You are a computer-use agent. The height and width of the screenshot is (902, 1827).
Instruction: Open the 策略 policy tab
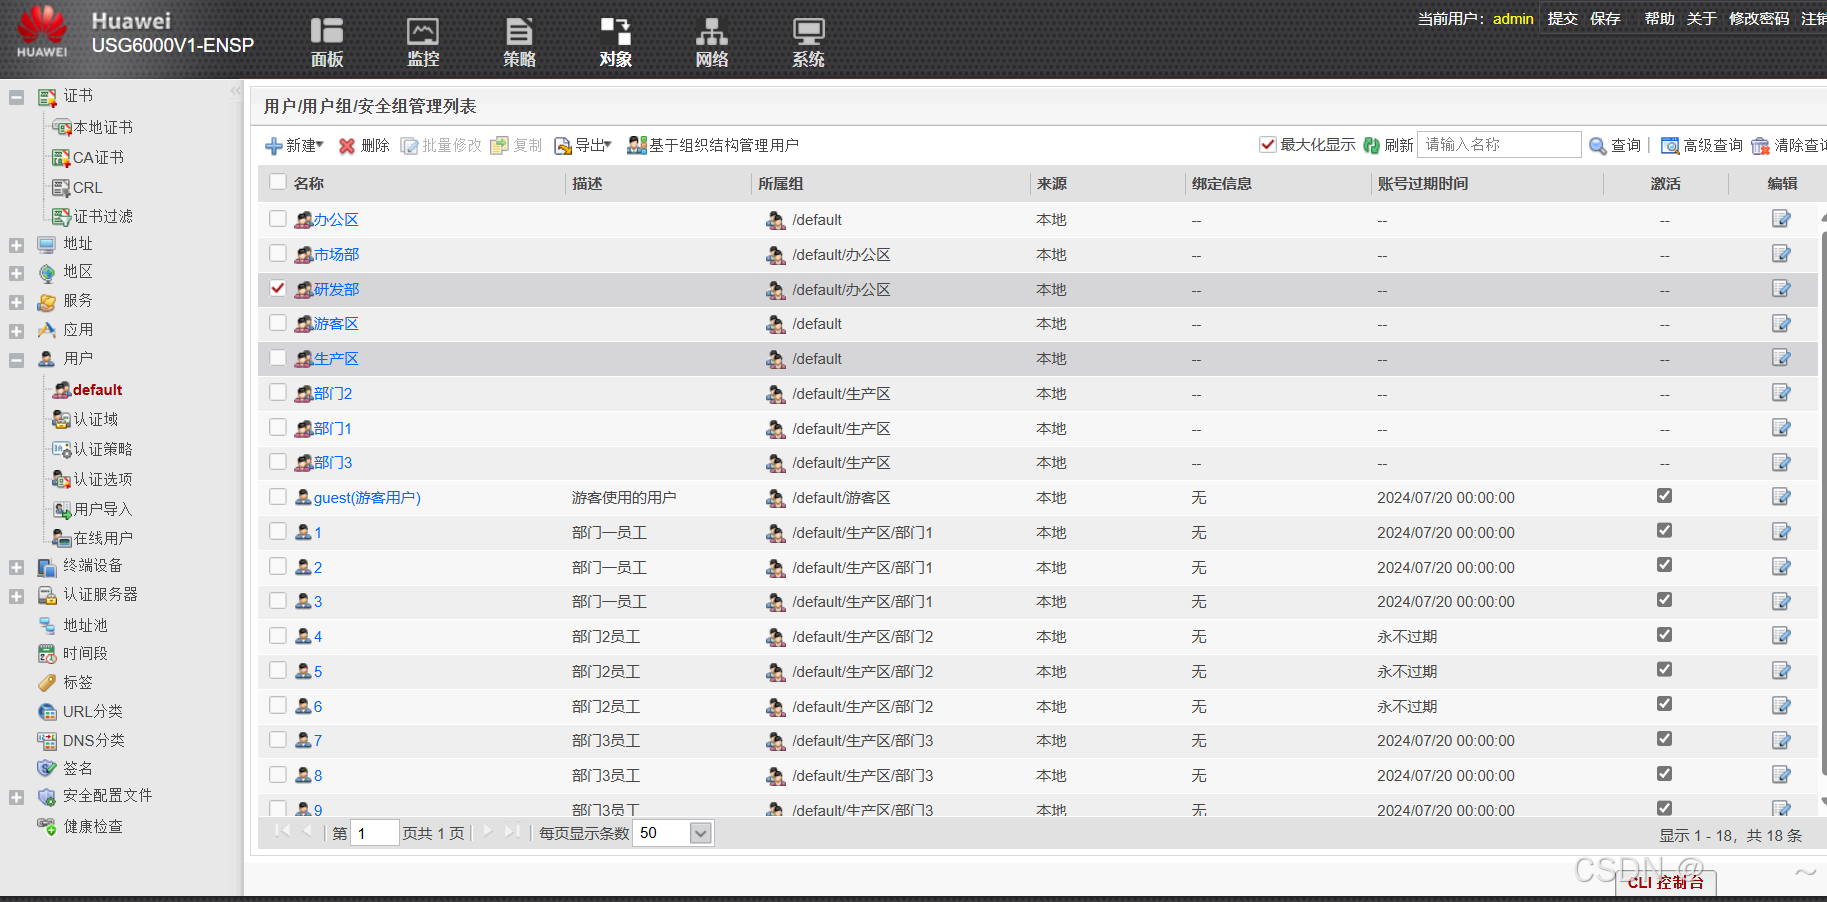coord(519,43)
